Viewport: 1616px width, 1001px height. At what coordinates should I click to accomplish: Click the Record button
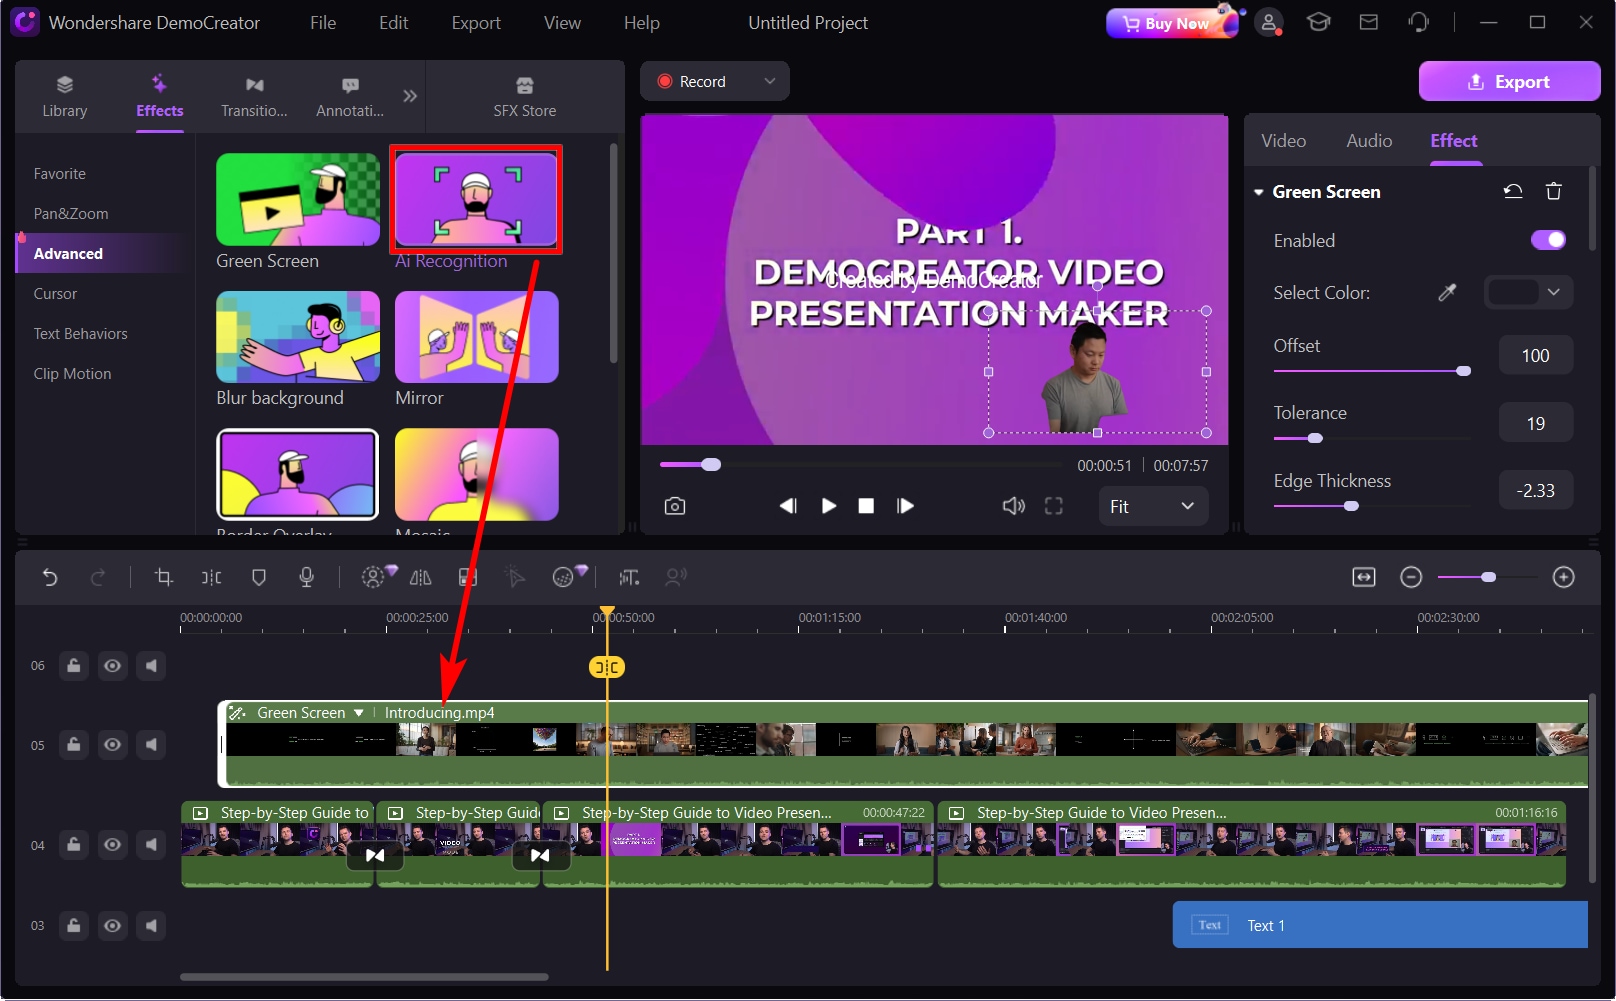click(692, 81)
